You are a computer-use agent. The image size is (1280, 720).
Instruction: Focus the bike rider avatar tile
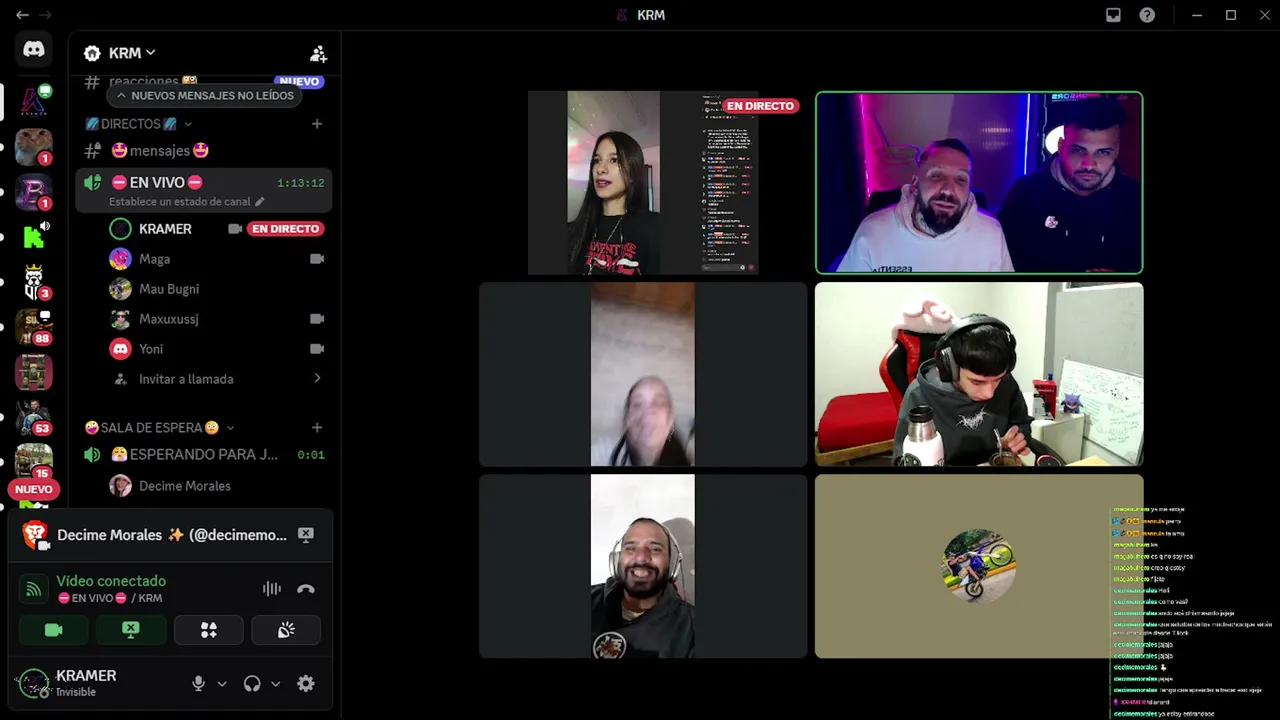click(x=979, y=566)
